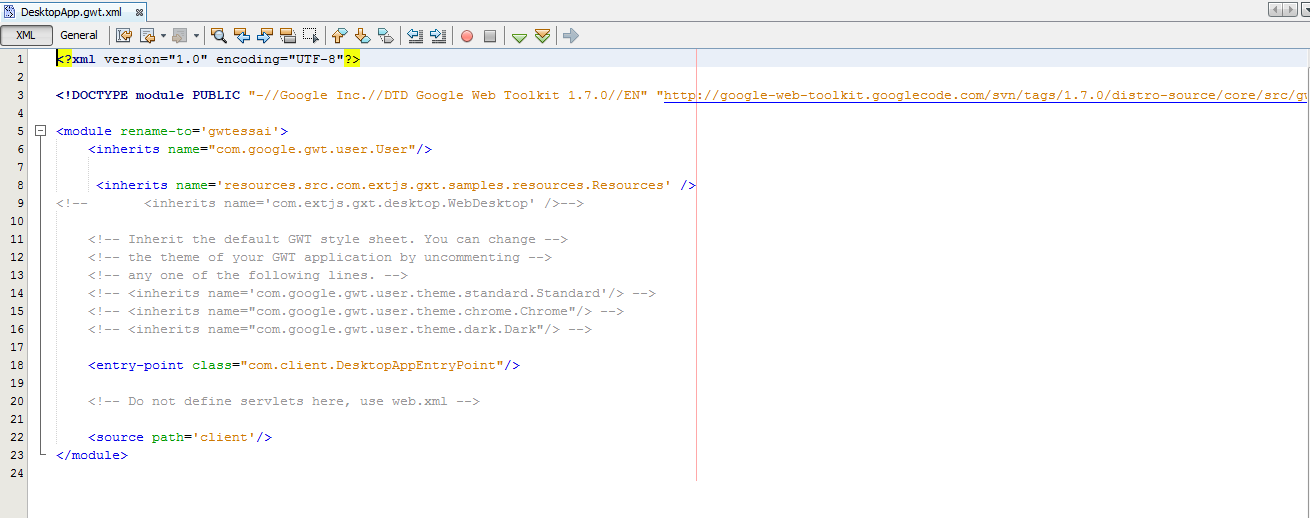
Task: Go to Find Previous Occurrence
Action: click(242, 36)
